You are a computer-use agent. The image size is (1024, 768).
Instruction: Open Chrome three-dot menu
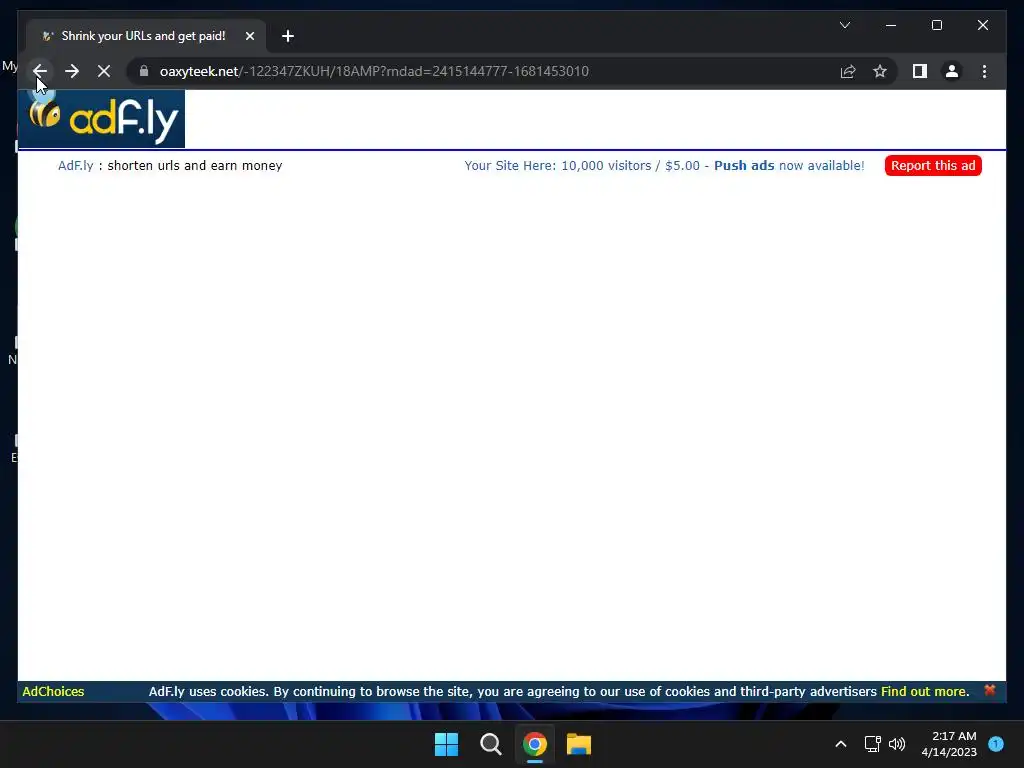pyautogui.click(x=984, y=71)
